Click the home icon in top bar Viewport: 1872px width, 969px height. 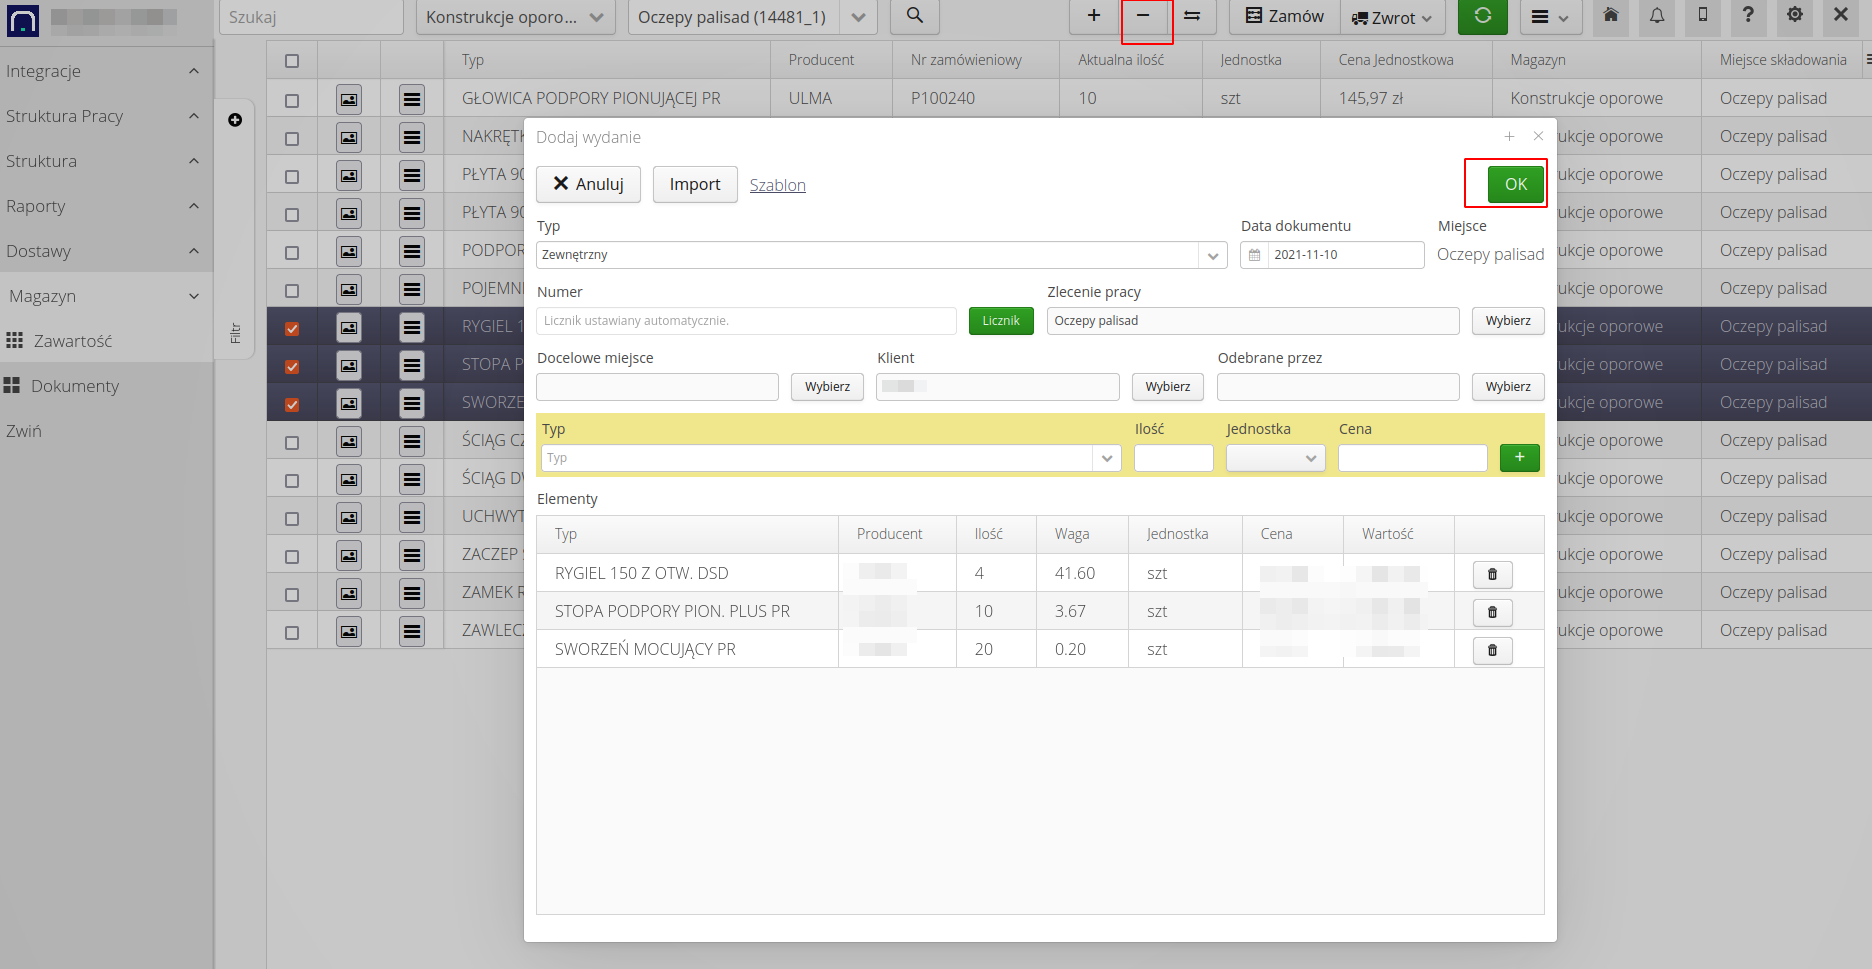click(x=1610, y=16)
